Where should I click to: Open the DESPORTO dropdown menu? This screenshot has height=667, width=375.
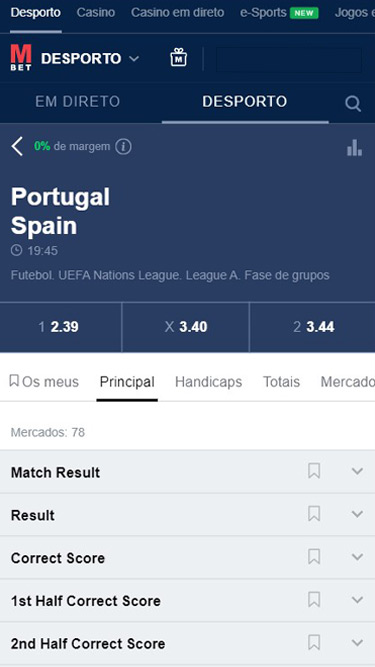pos(90,59)
